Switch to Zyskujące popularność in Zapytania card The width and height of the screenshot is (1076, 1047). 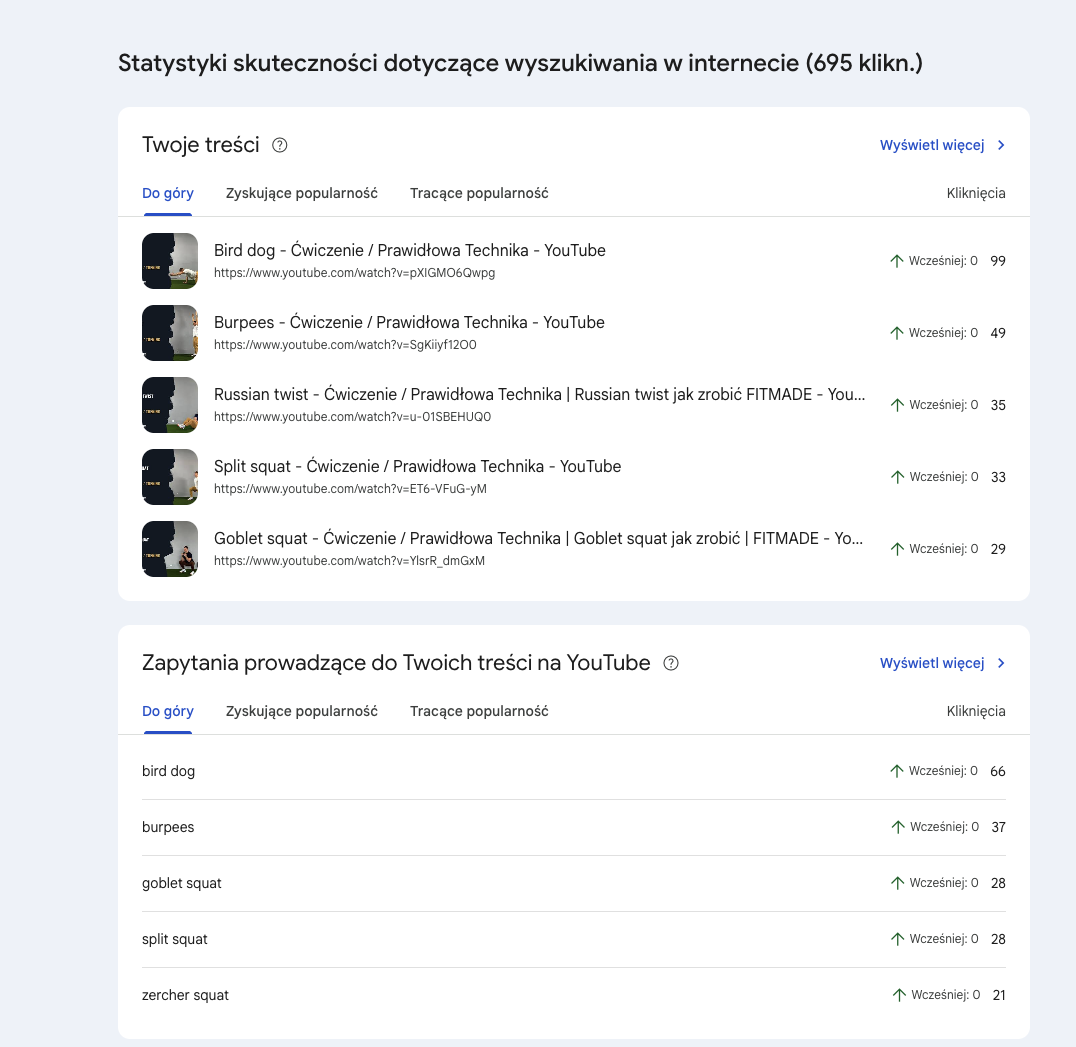click(x=302, y=711)
